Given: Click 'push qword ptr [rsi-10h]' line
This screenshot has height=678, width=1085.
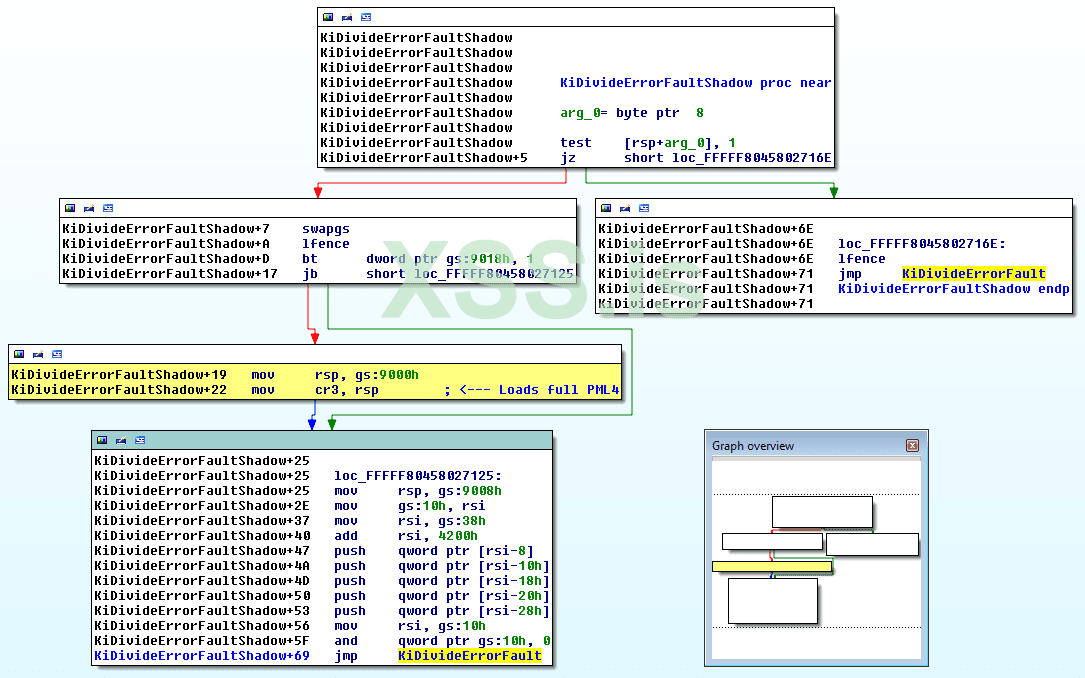Looking at the screenshot, I should (442, 566).
